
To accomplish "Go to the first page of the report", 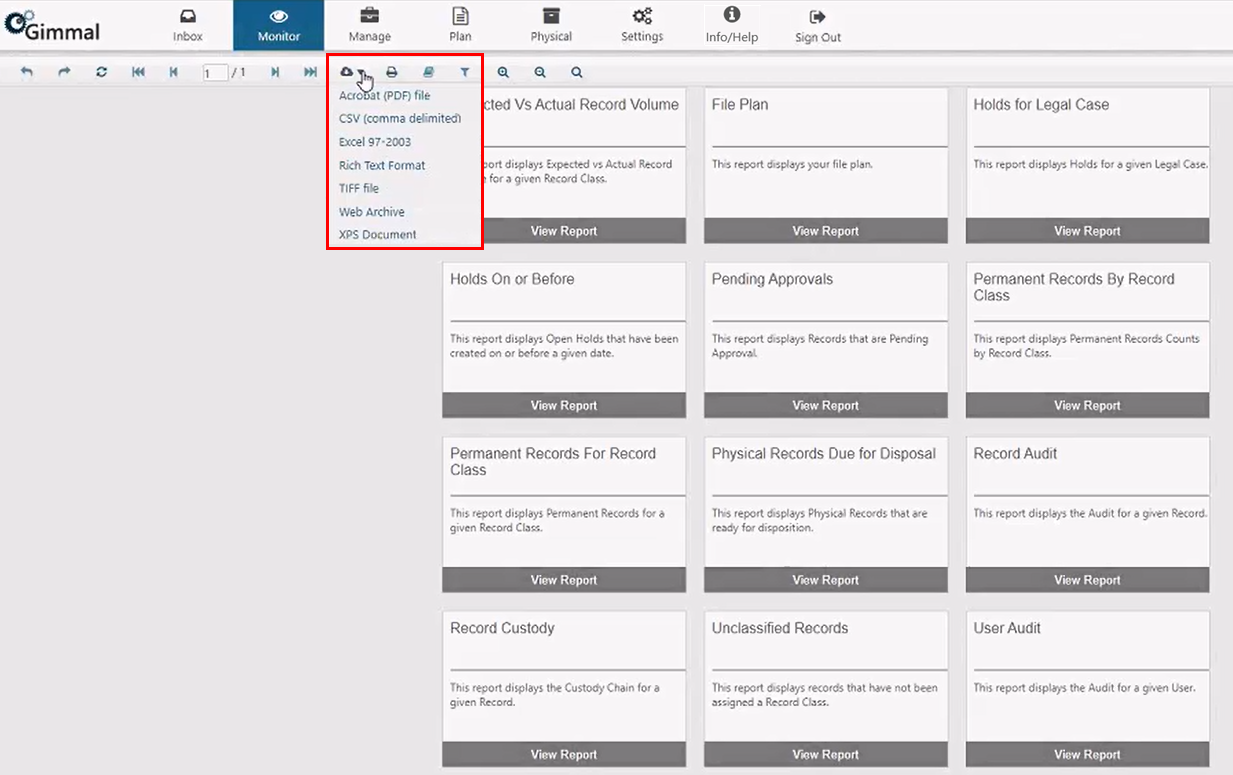I will click(x=138, y=72).
